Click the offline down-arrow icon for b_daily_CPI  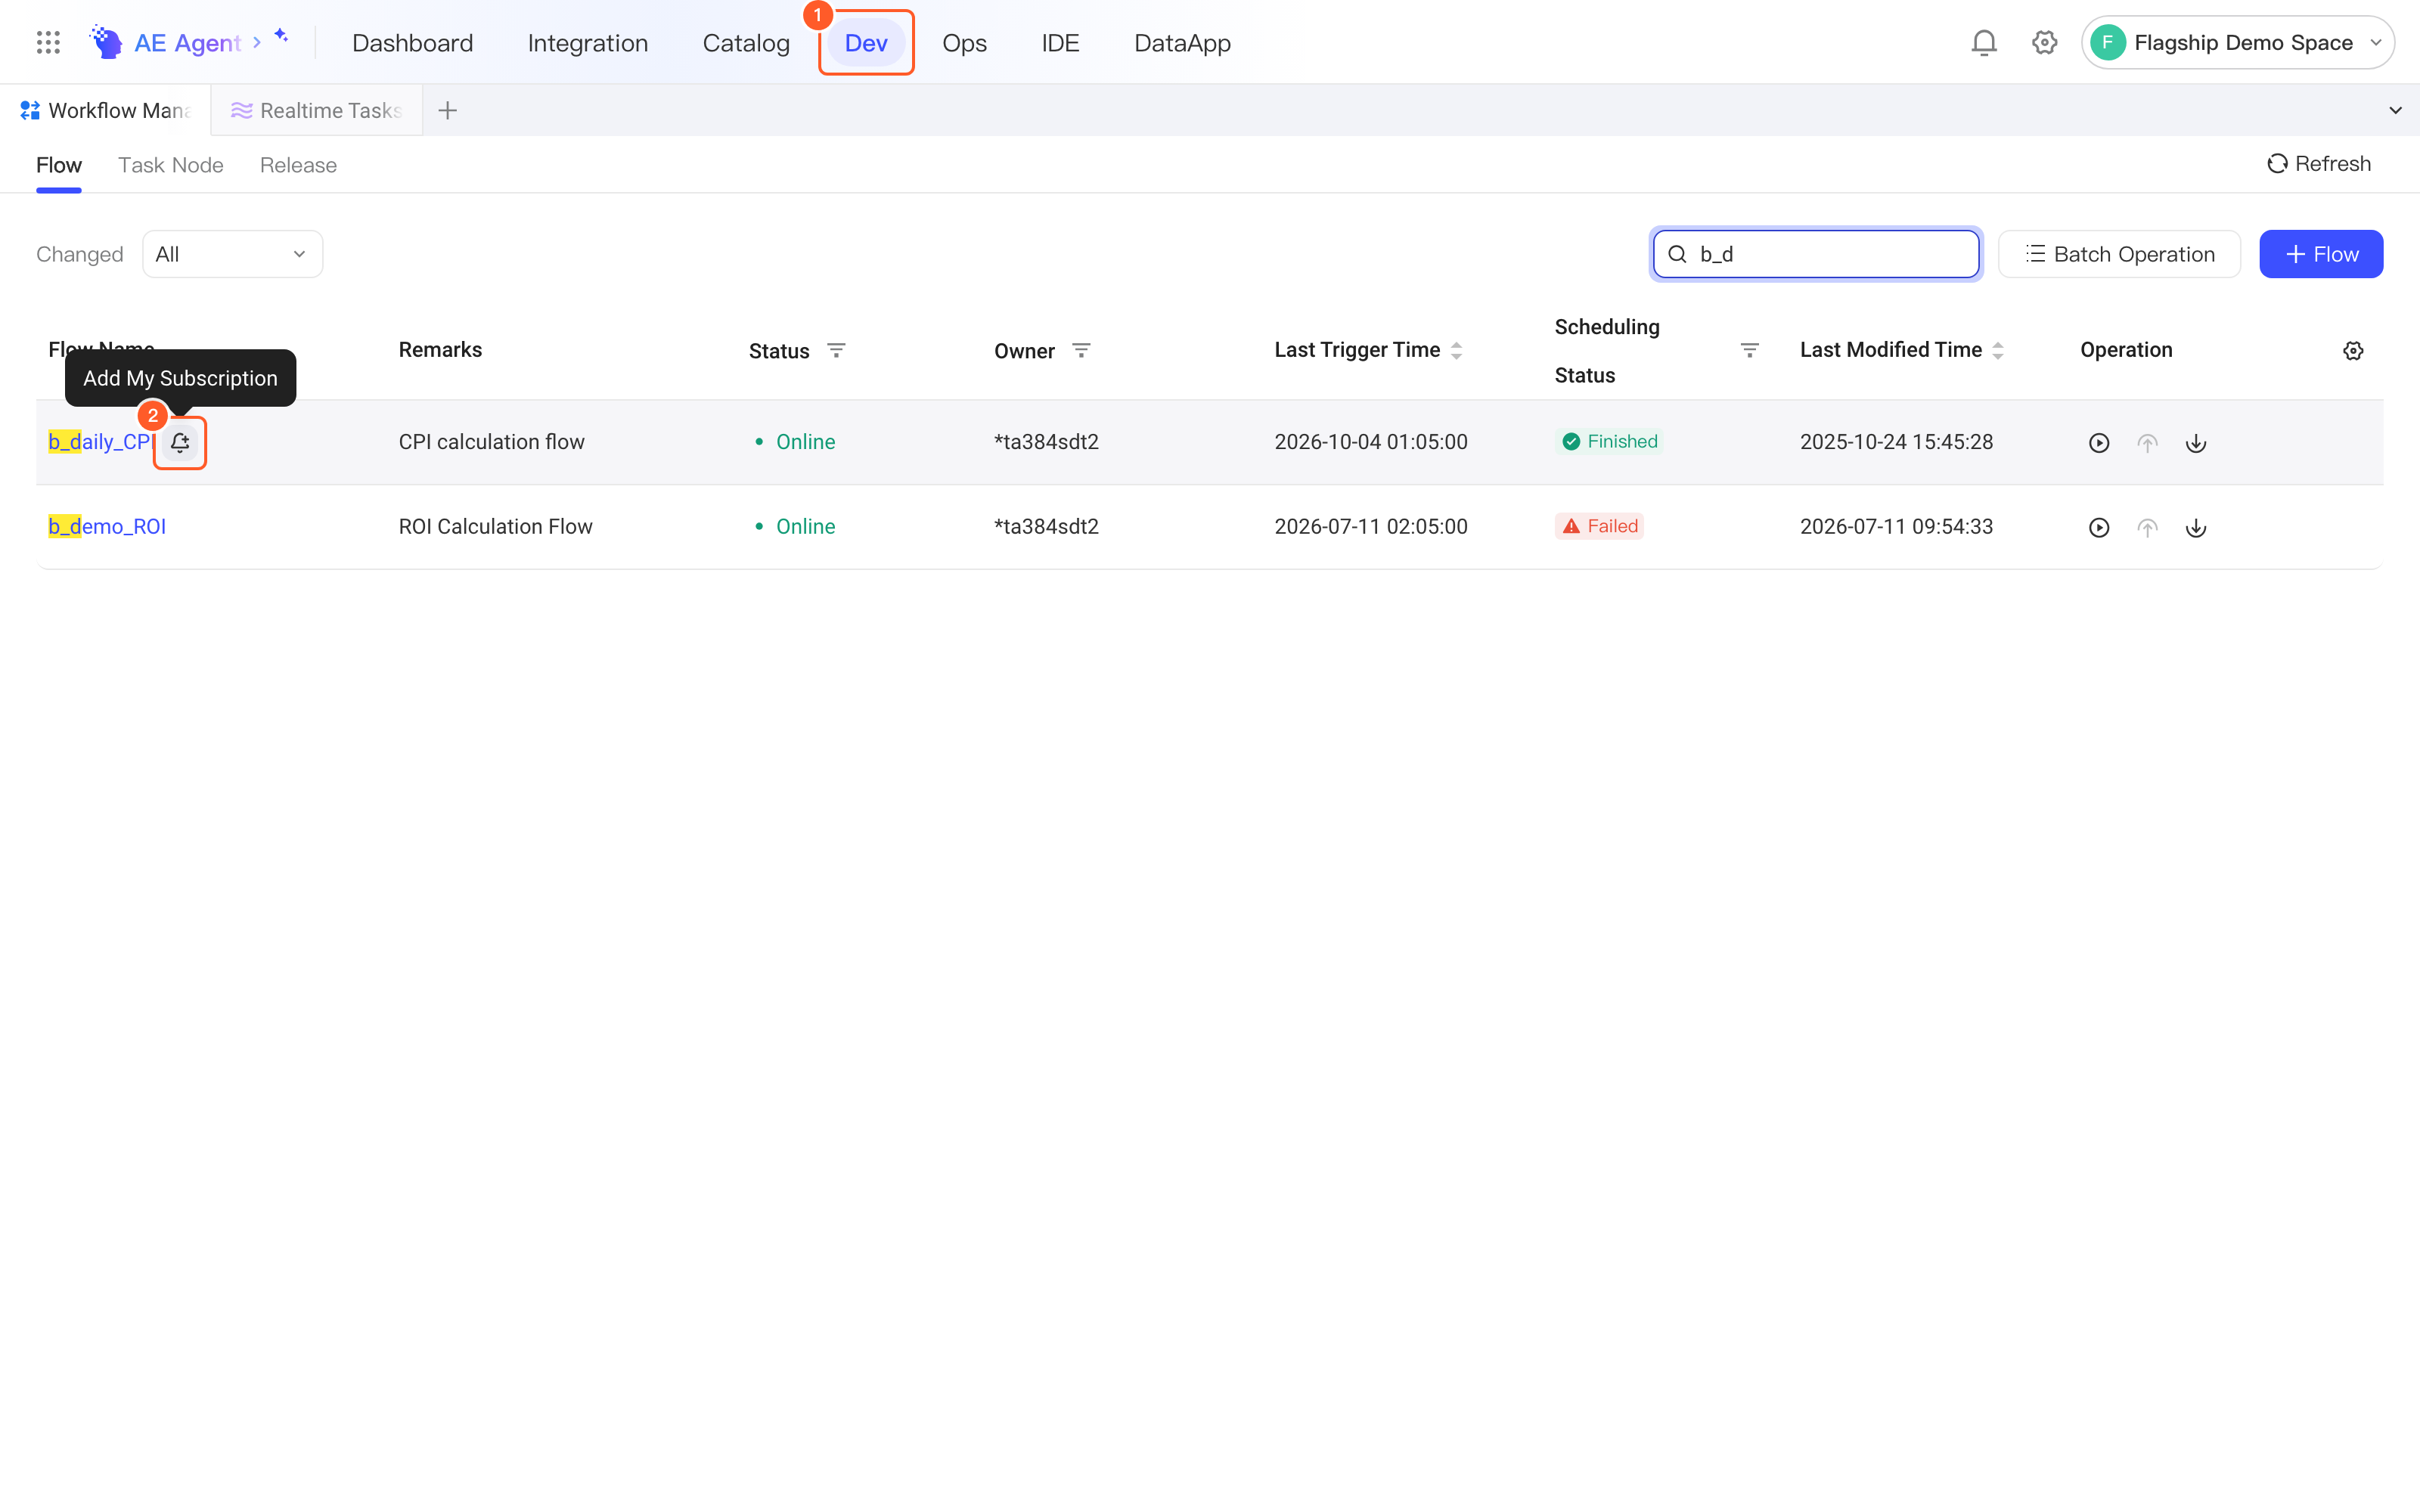point(2196,443)
